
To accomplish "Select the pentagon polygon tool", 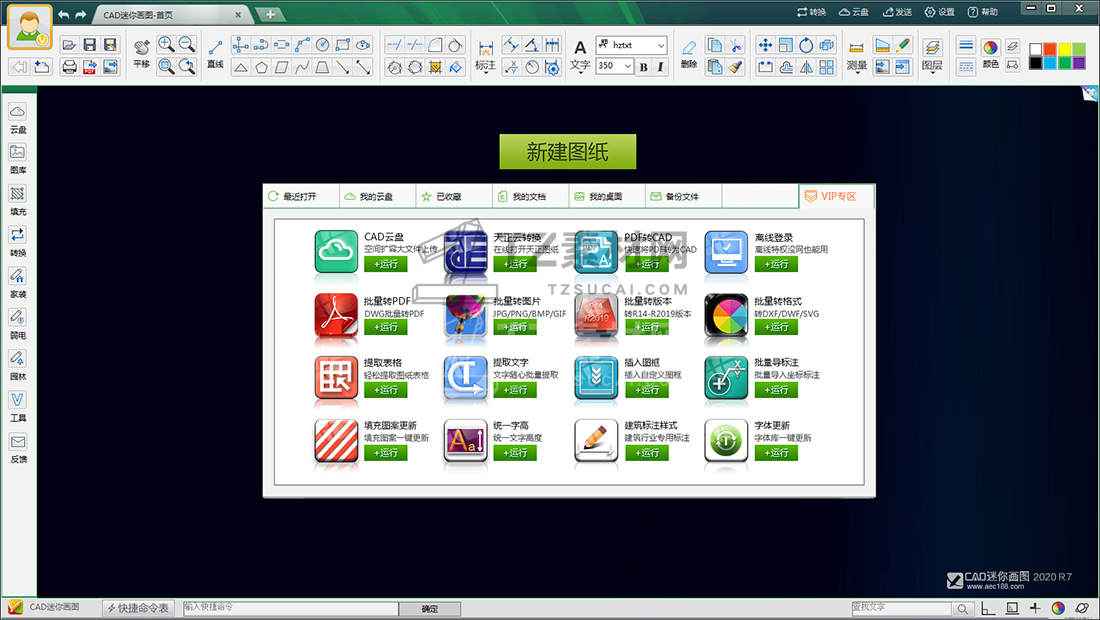I will (261, 67).
